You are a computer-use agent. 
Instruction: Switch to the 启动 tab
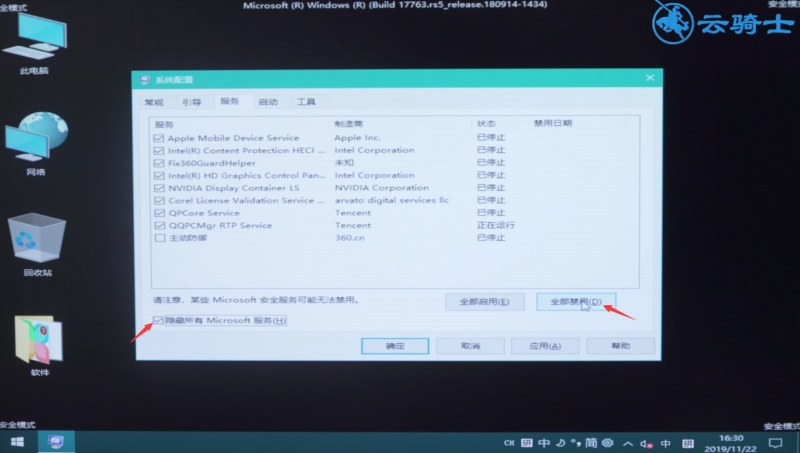pyautogui.click(x=268, y=102)
